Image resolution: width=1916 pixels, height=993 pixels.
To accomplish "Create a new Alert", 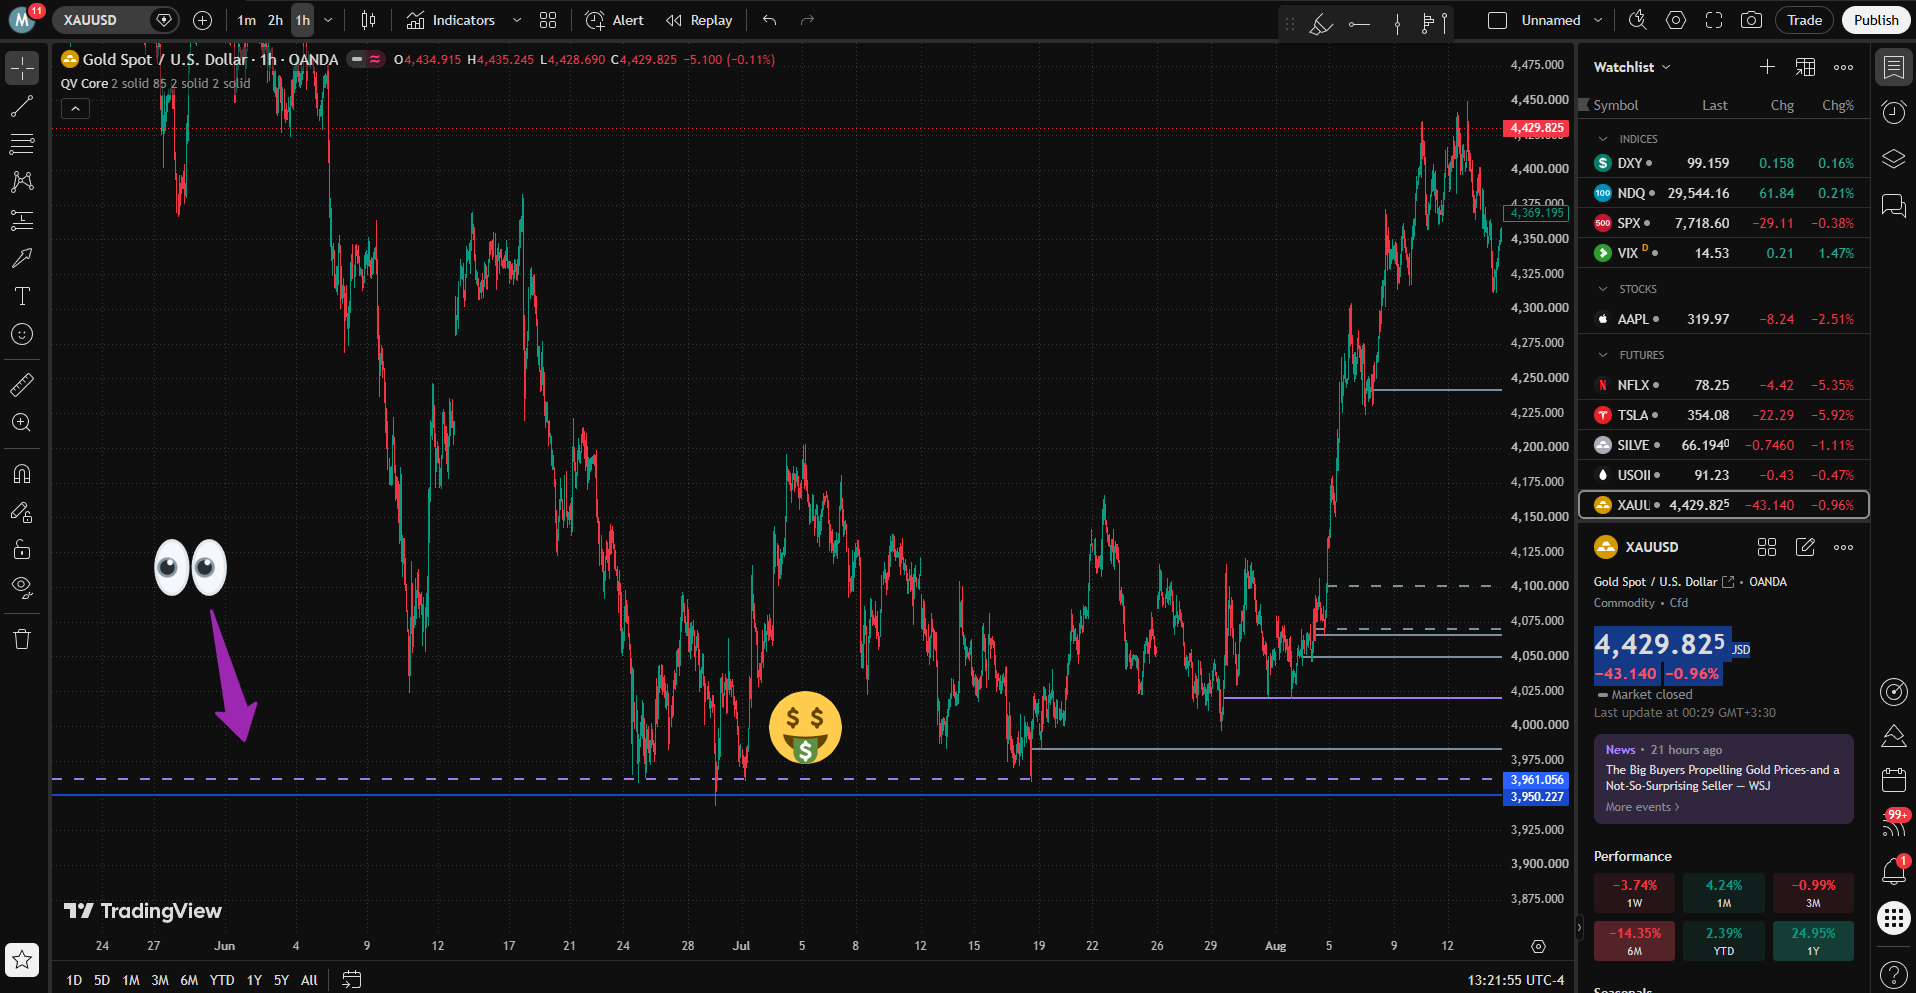I will coord(615,20).
